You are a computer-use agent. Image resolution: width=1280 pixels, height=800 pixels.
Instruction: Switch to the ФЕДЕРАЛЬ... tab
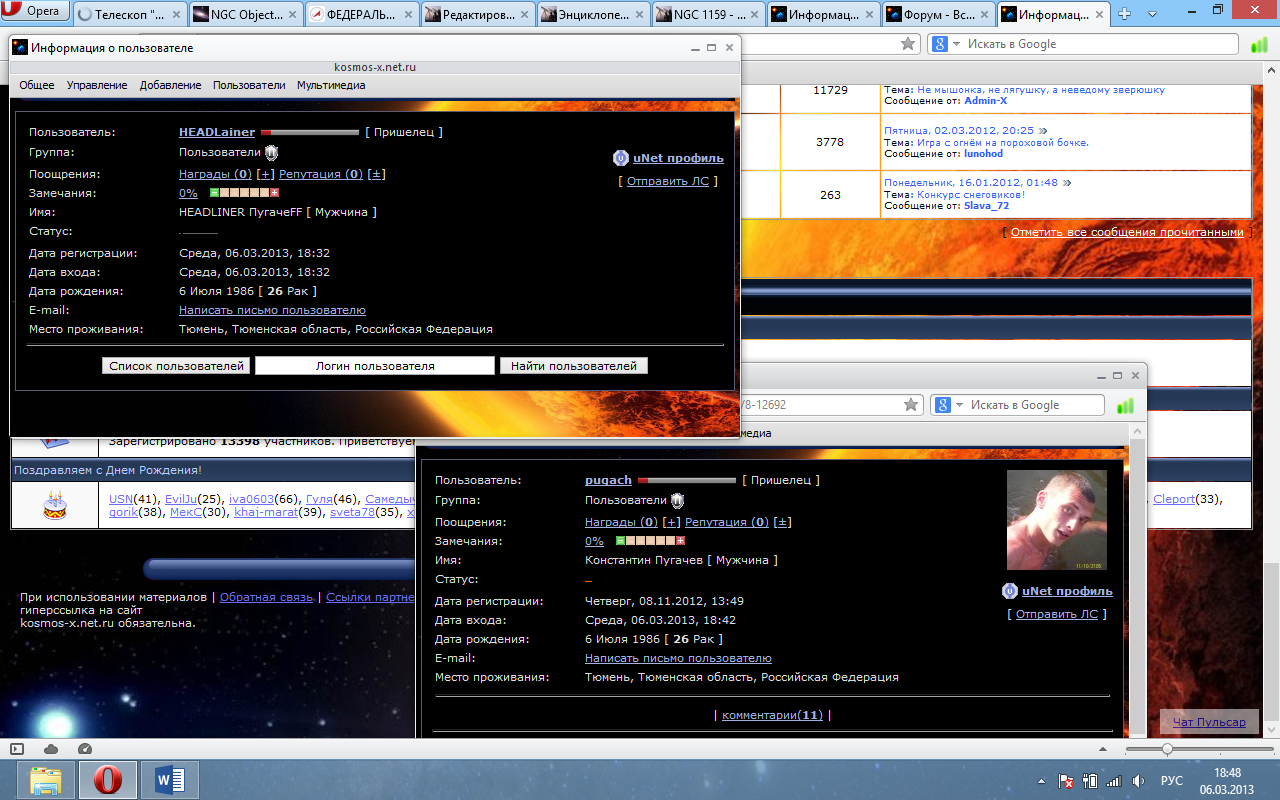click(361, 14)
